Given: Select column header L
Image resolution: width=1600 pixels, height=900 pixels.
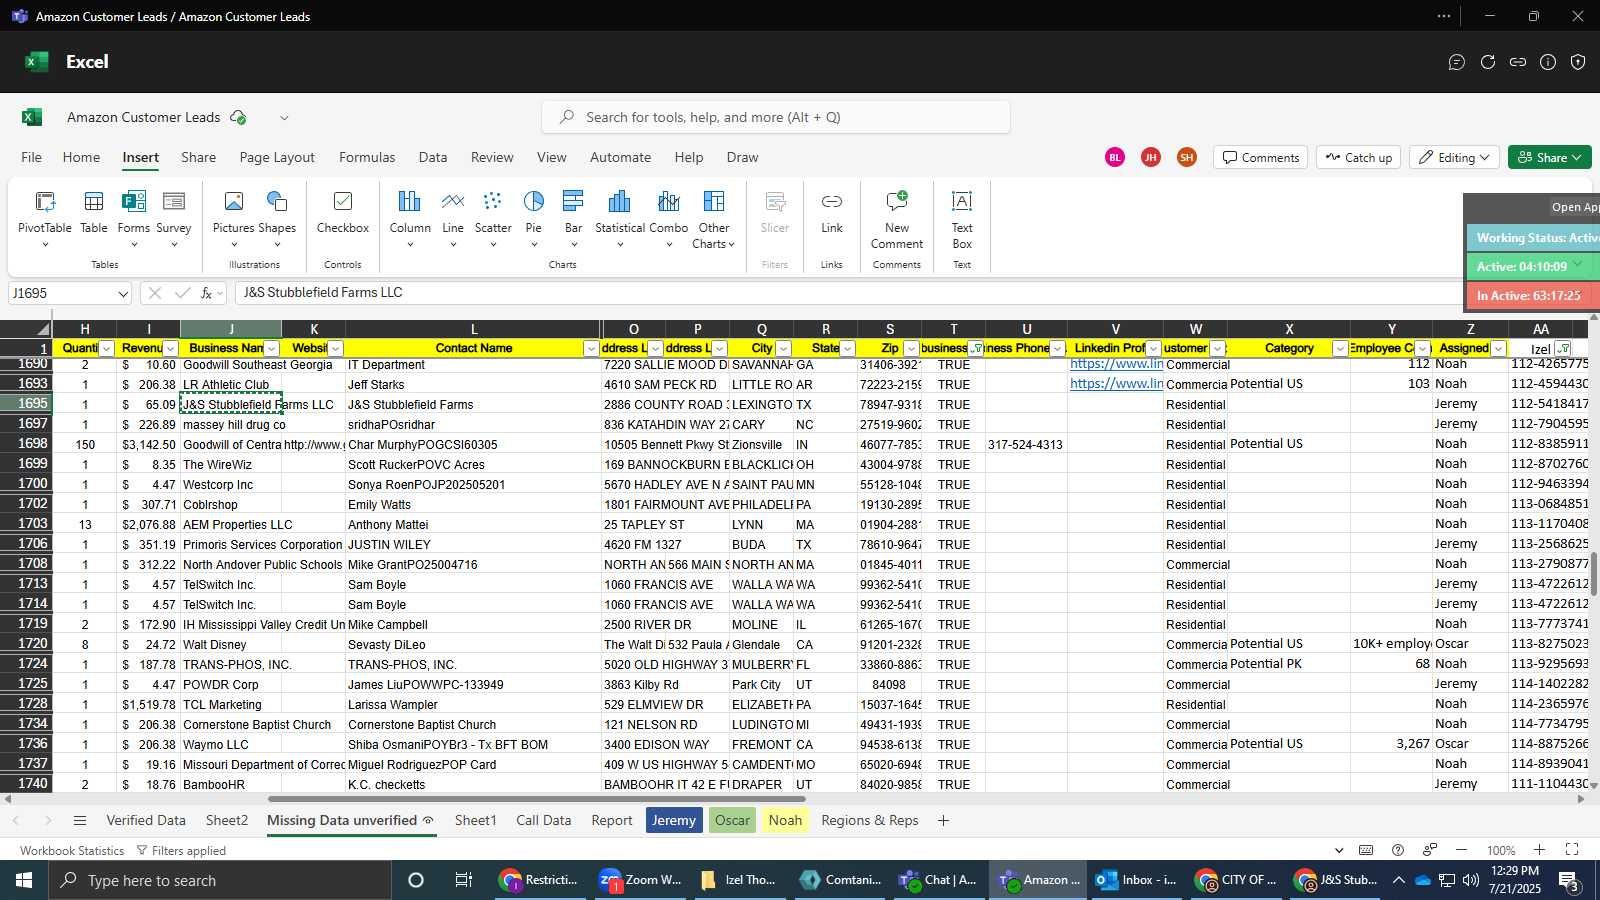Looking at the screenshot, I should click(473, 329).
